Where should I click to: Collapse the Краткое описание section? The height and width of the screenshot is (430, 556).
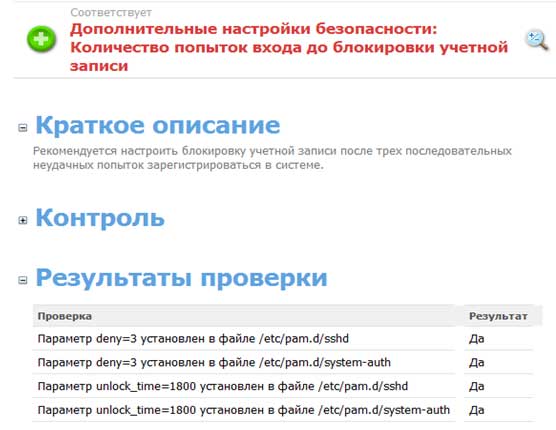23,127
